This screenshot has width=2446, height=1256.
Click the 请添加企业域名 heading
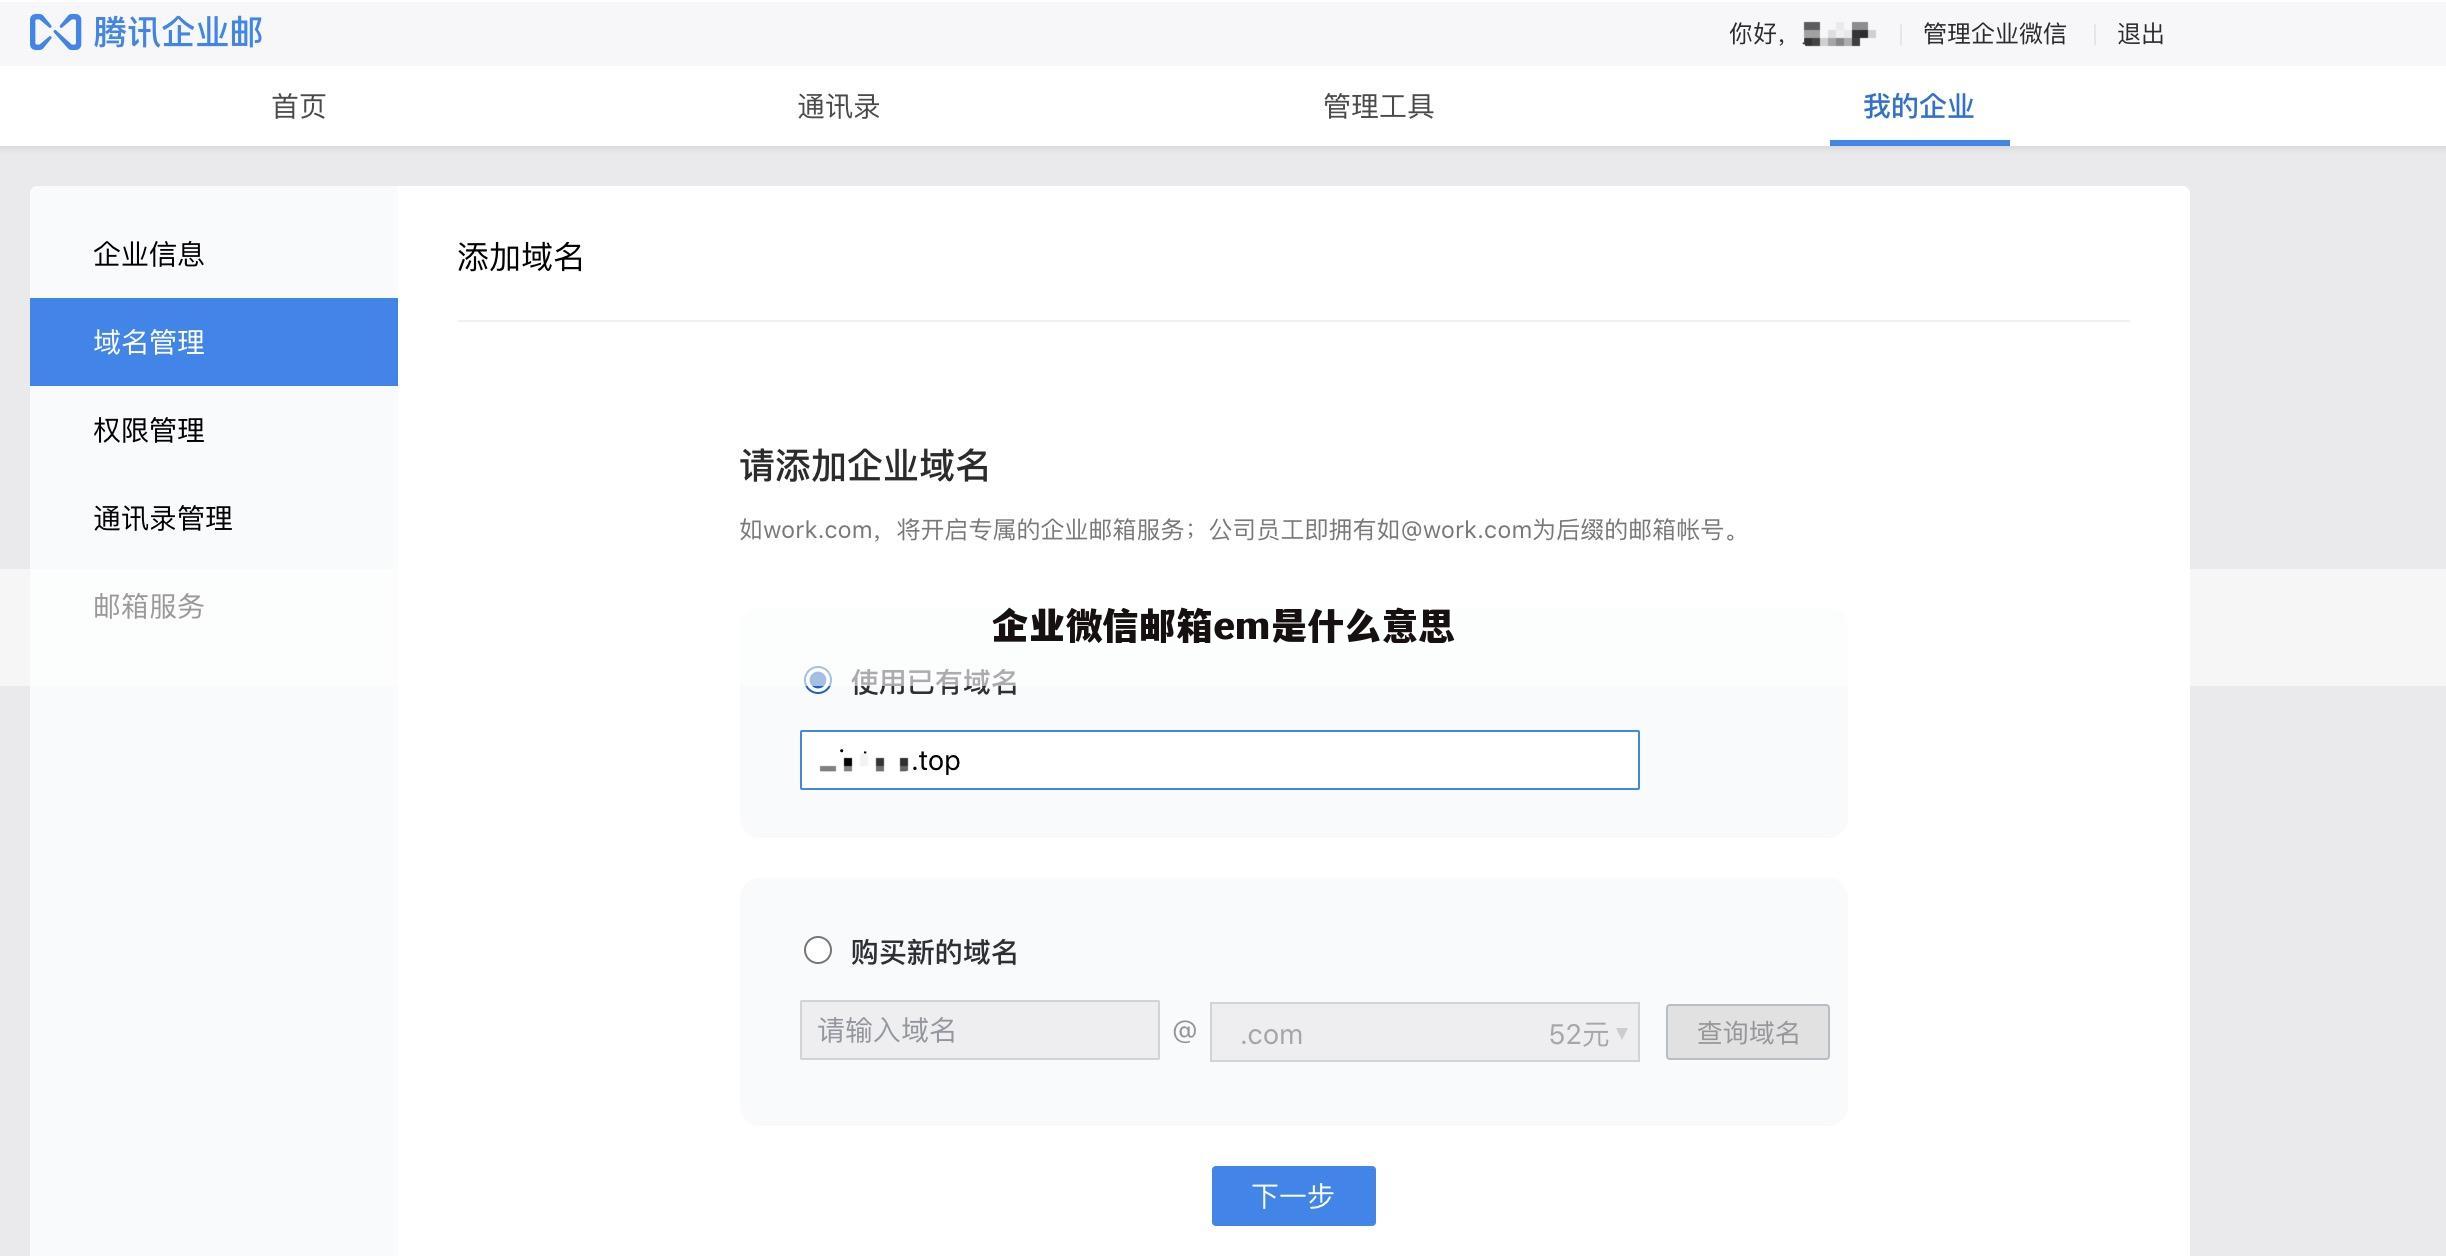click(865, 466)
